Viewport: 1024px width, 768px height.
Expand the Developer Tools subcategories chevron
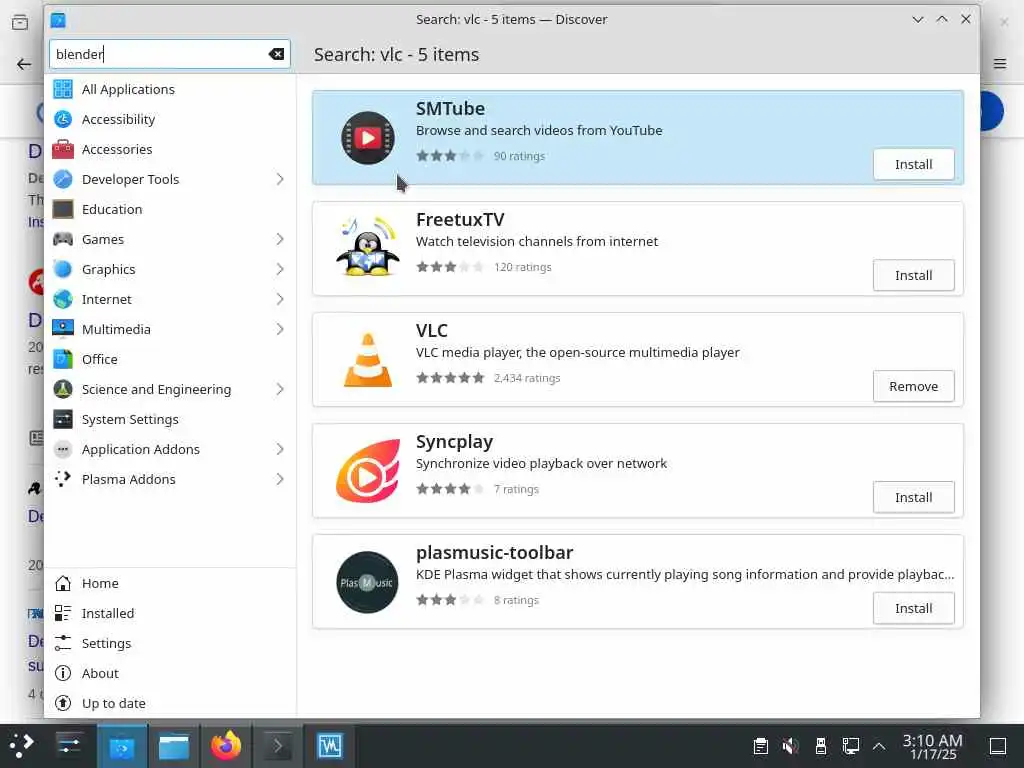[280, 179]
